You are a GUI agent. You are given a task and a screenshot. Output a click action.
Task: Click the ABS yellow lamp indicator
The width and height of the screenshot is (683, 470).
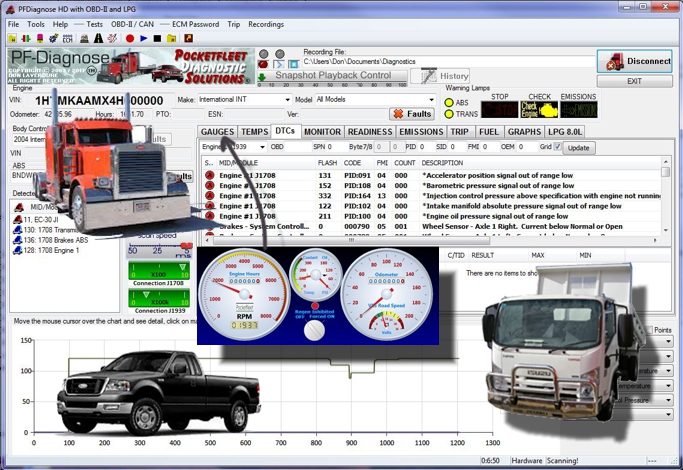449,103
